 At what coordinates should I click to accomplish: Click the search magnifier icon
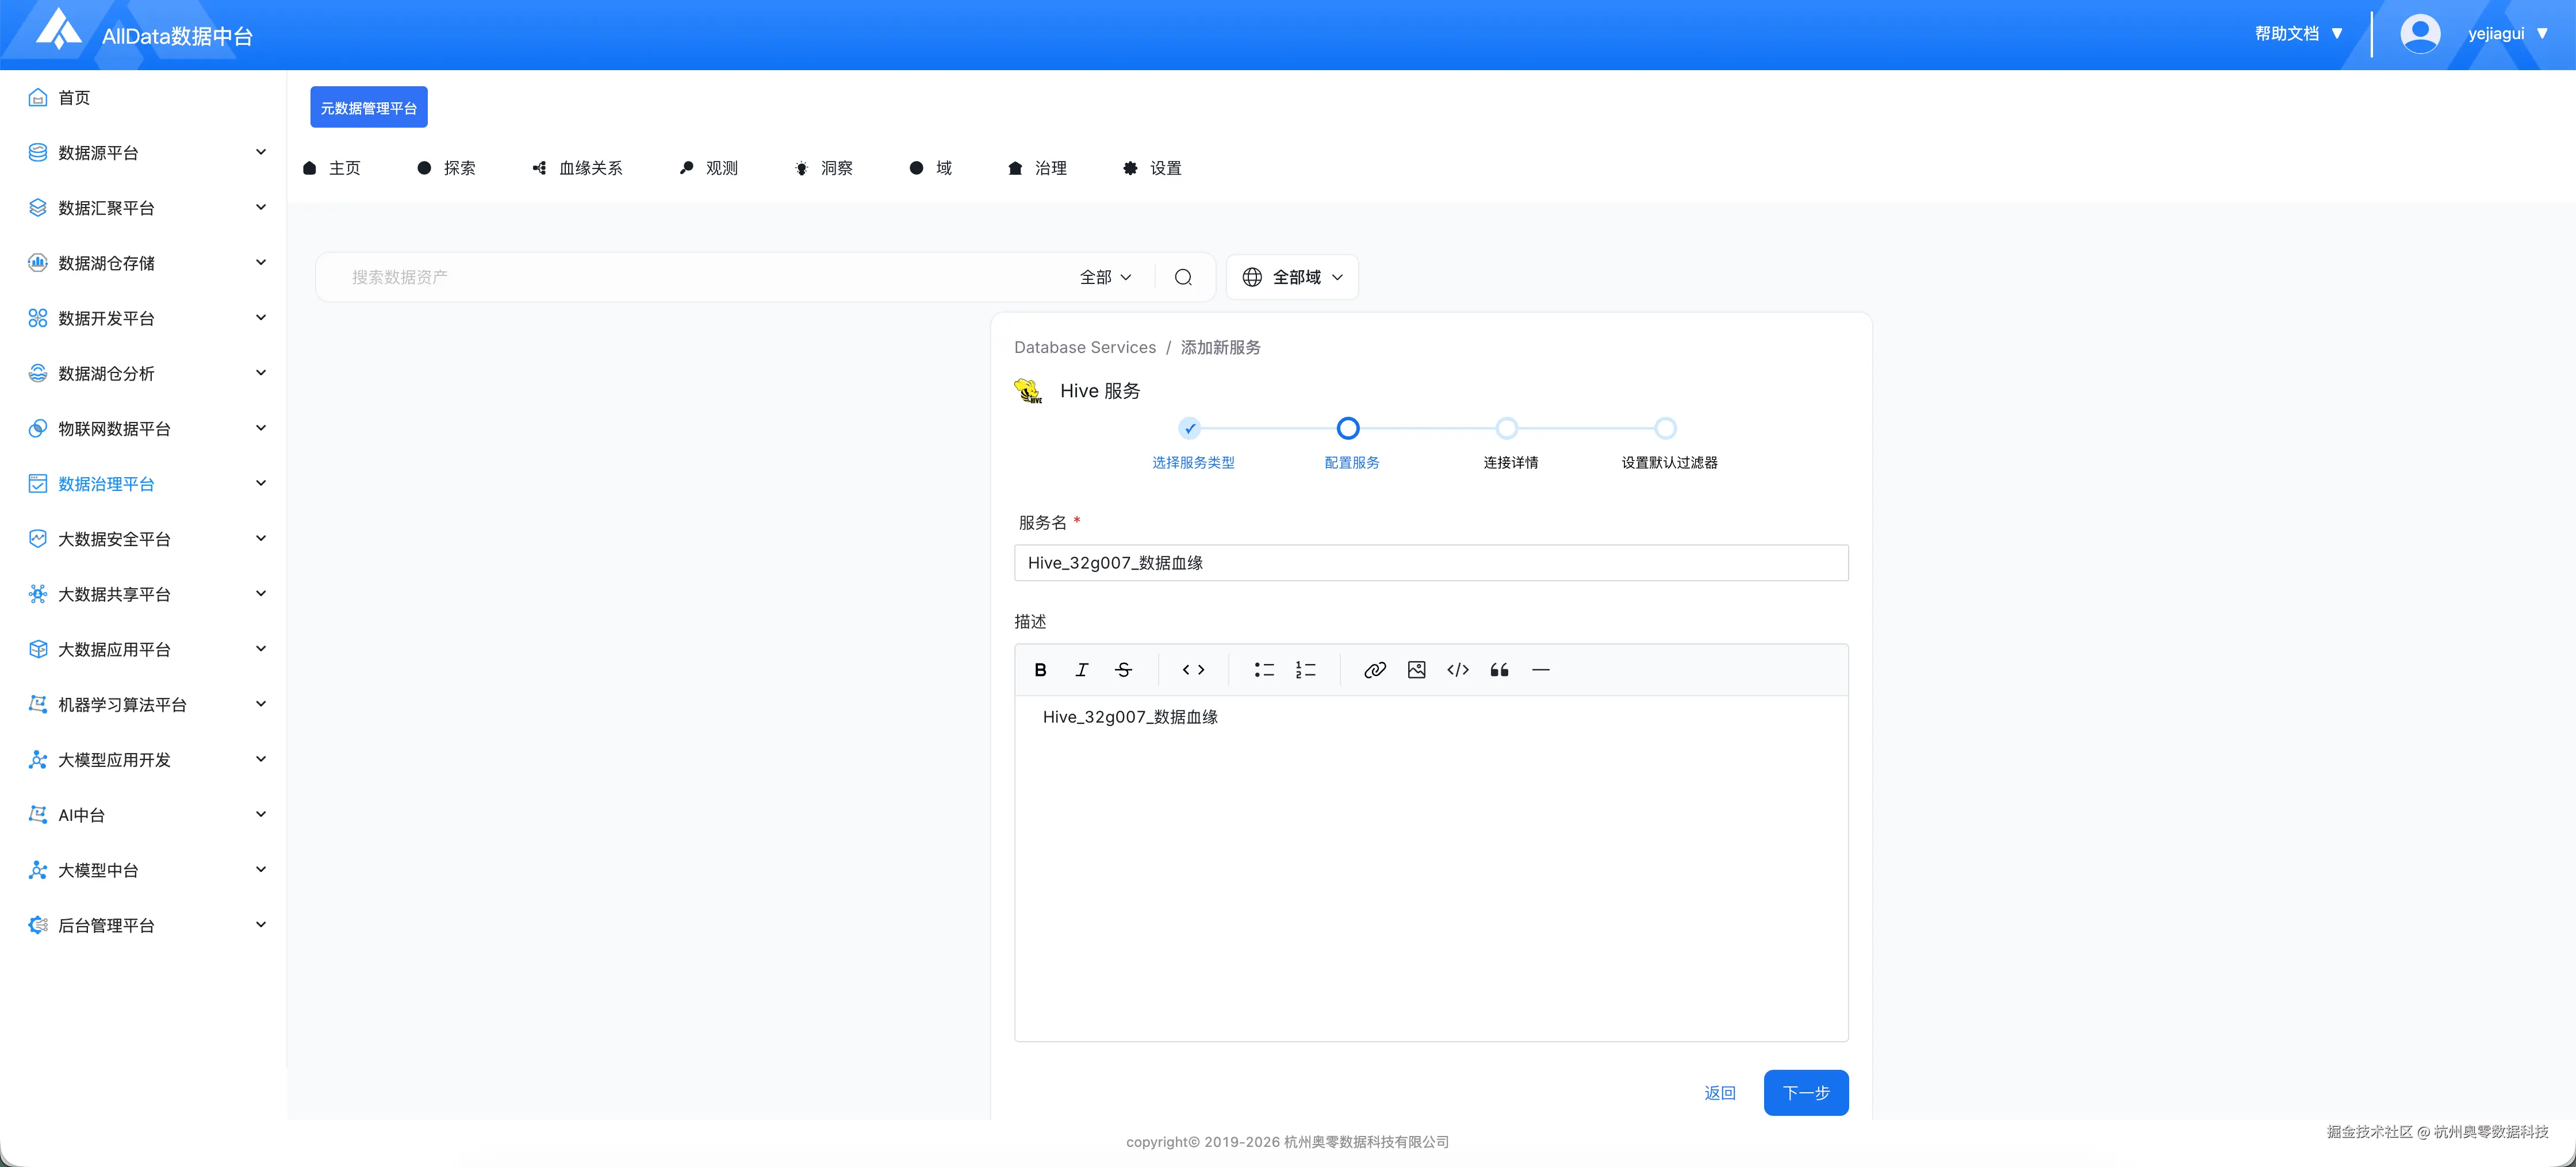(1183, 277)
